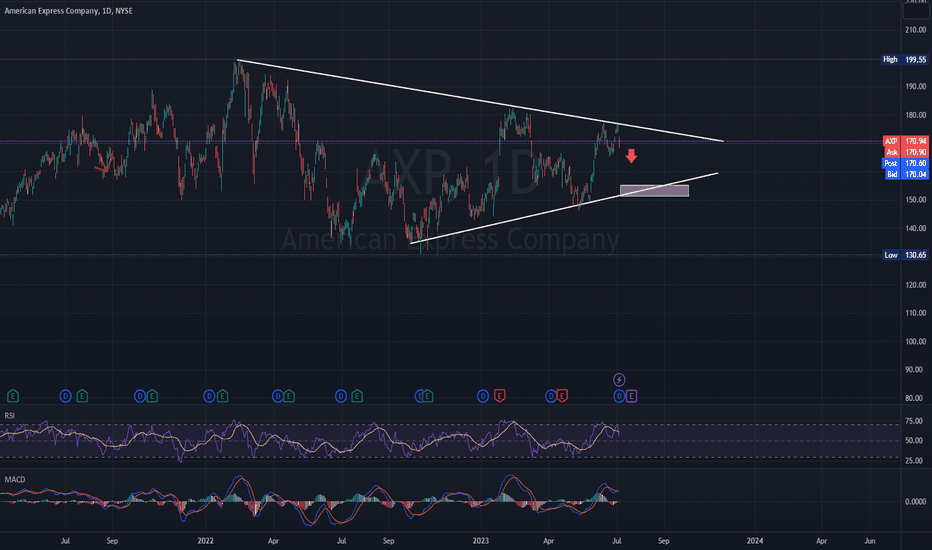
Task: Click the Bid 170.04 price label
Action: click(906, 174)
